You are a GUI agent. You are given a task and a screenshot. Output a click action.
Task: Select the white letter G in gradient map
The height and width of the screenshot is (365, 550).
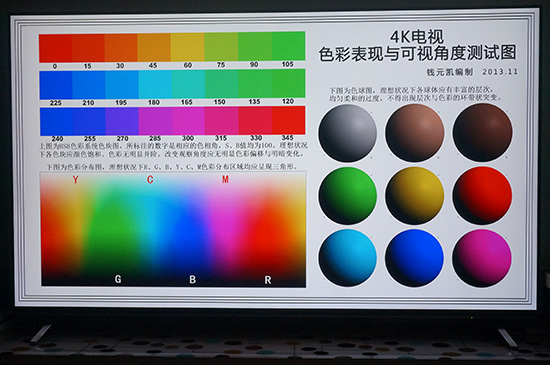118,279
